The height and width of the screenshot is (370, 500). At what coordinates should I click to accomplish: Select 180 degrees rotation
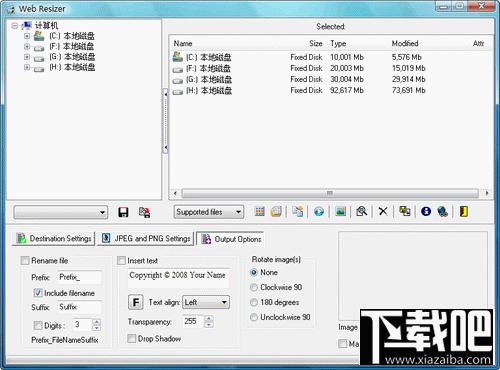[x=254, y=302]
